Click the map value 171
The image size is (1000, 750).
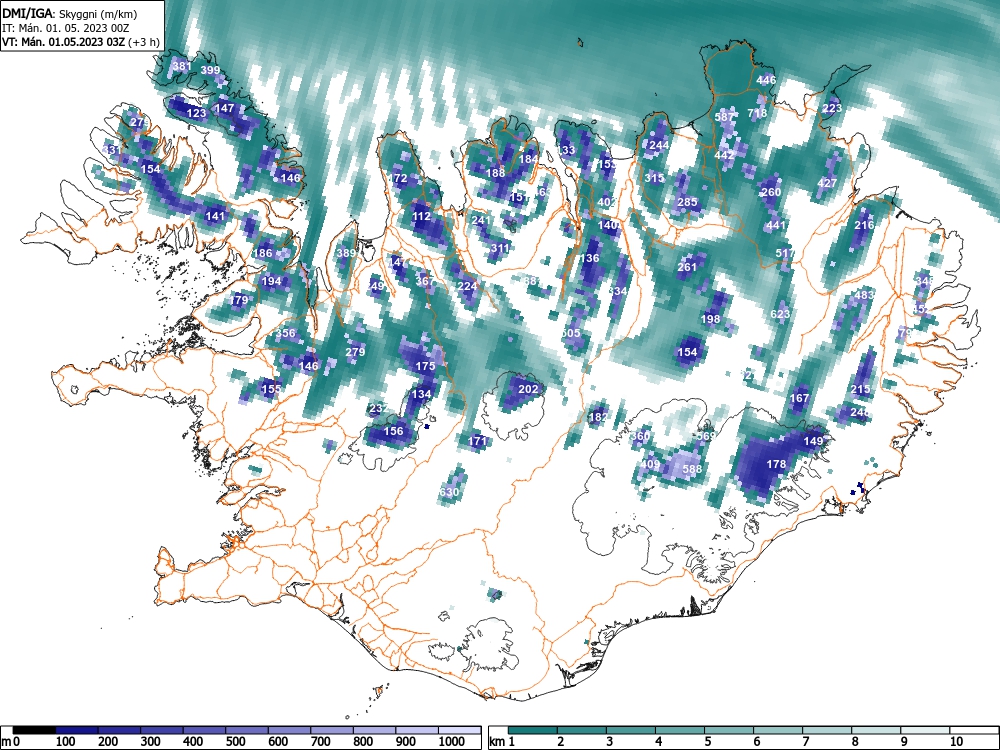478,441
